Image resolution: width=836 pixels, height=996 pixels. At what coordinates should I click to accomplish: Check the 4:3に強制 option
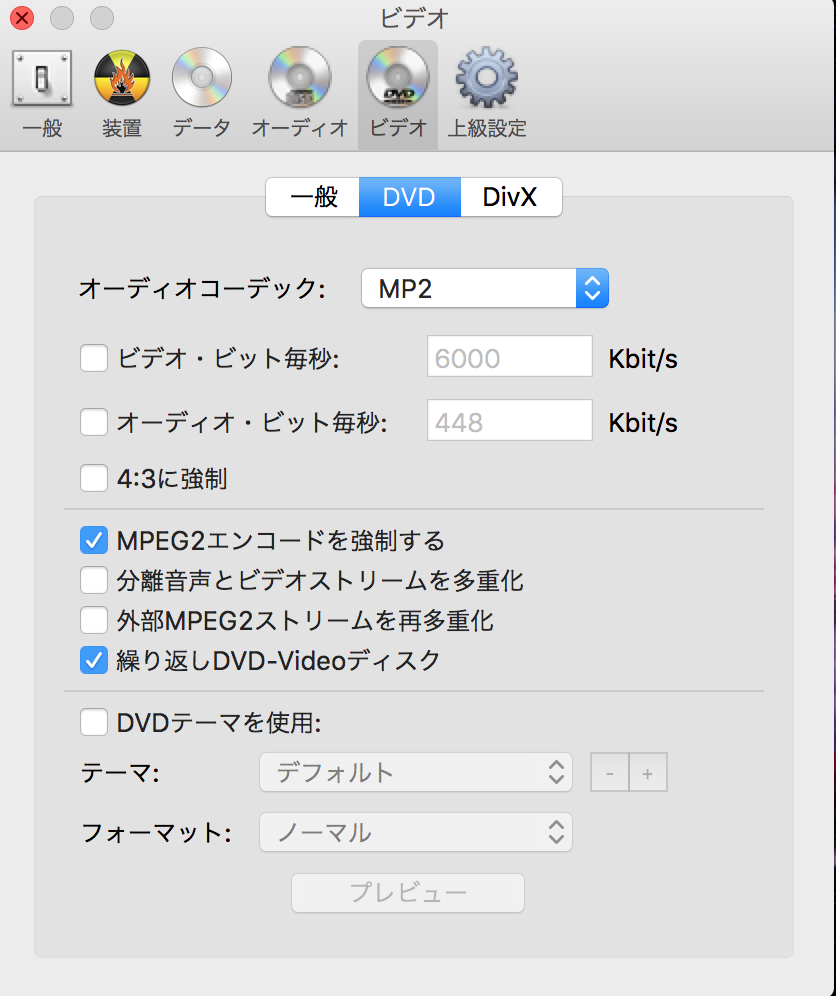tap(94, 478)
